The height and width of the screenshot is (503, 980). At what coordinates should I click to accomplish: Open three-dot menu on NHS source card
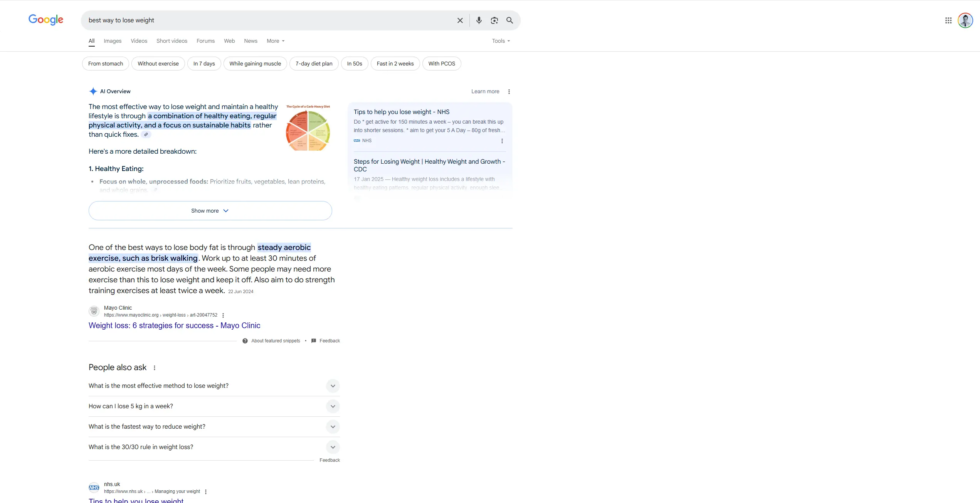tap(502, 141)
